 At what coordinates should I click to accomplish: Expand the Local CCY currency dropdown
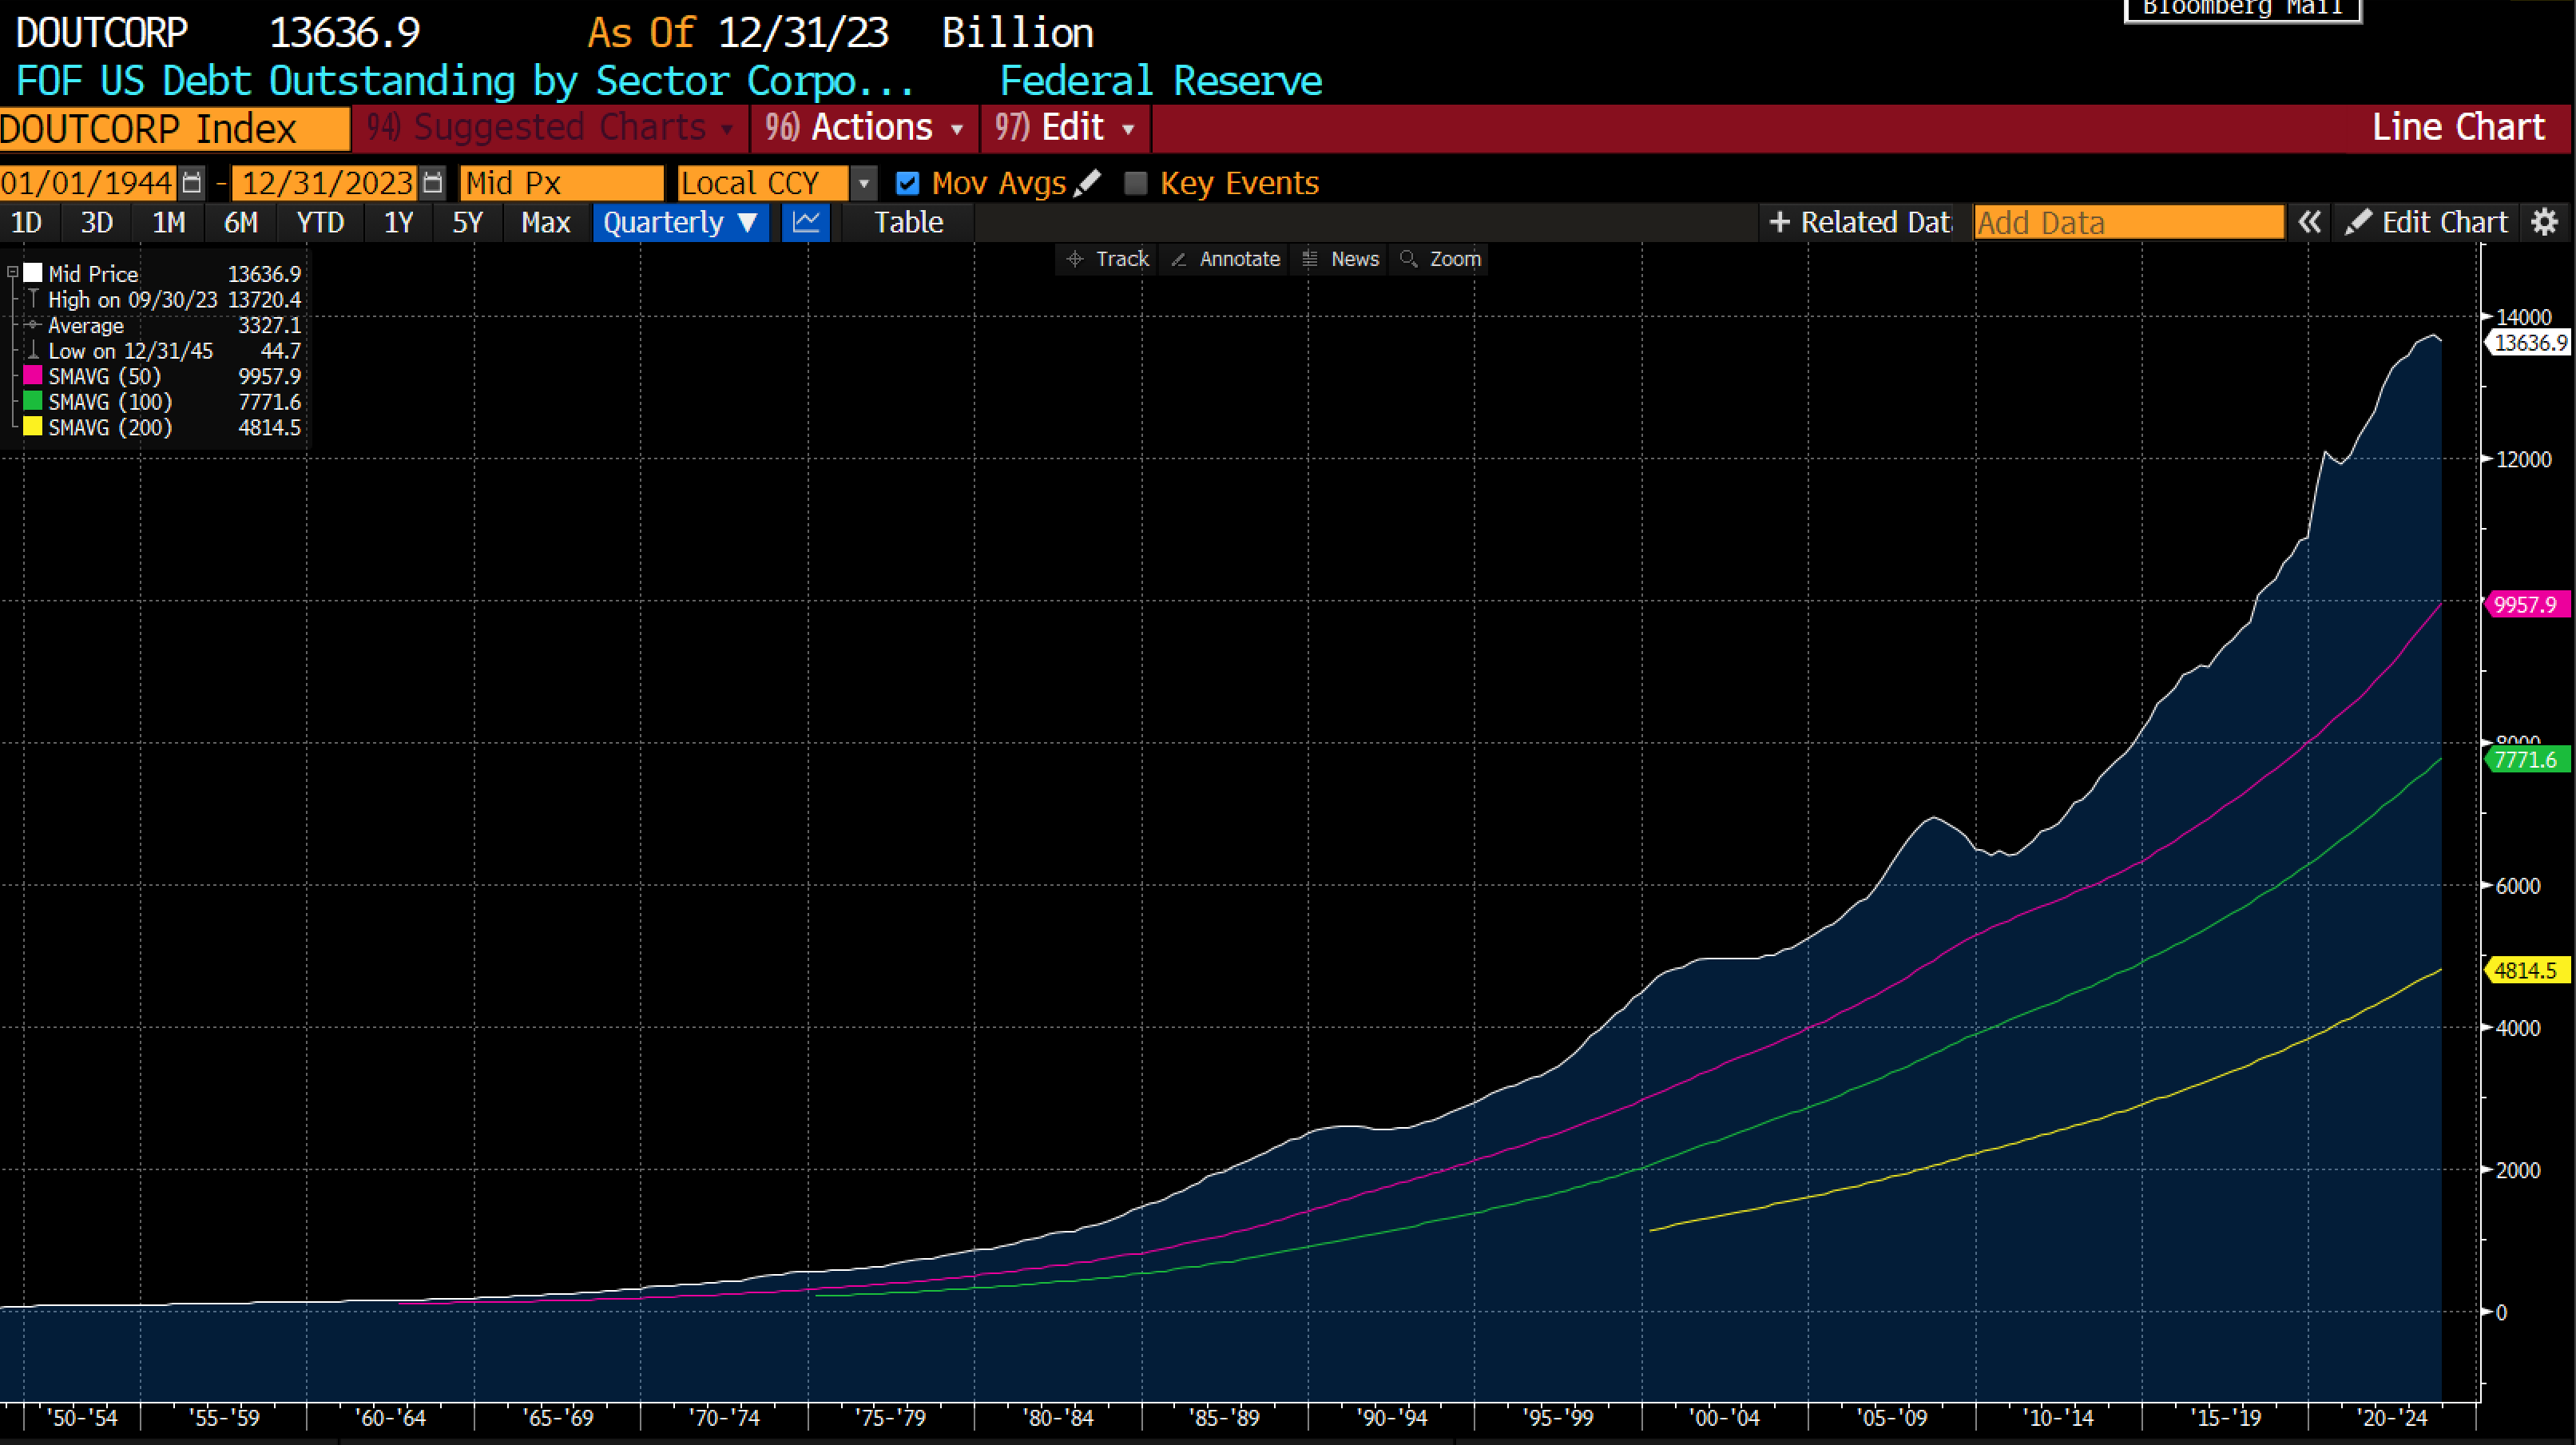[864, 183]
